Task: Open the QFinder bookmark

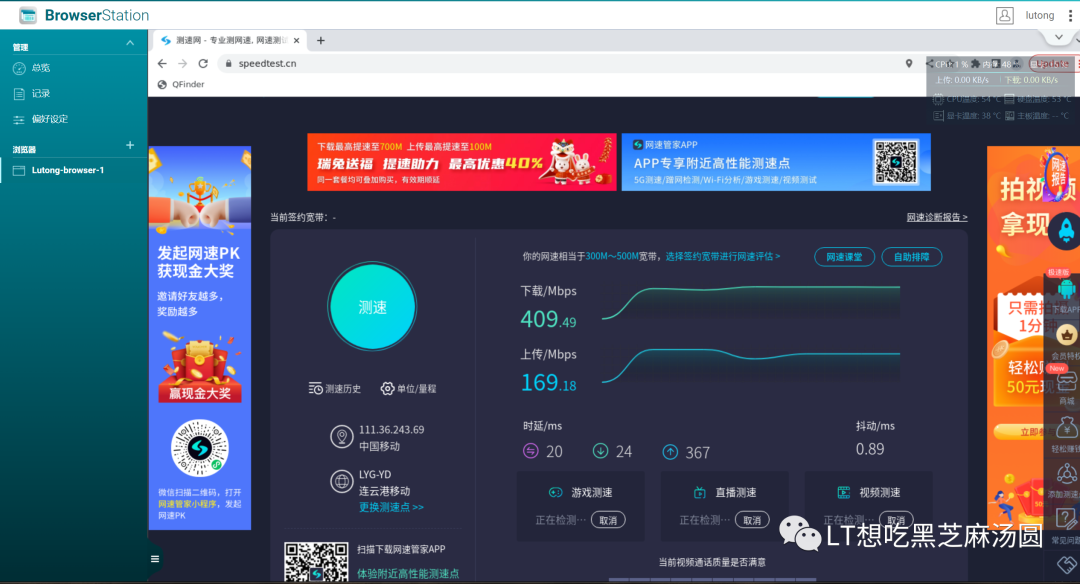Action: tap(181, 85)
